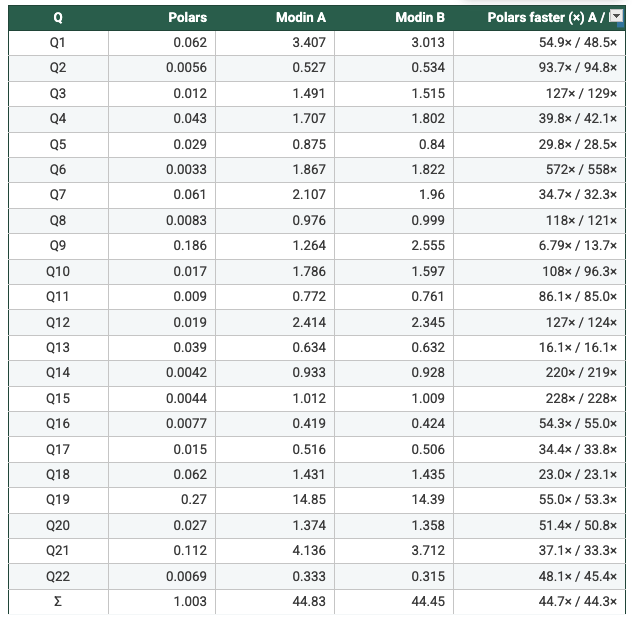The image size is (632, 620).
Task: Click the Polars column header
Action: tap(188, 18)
